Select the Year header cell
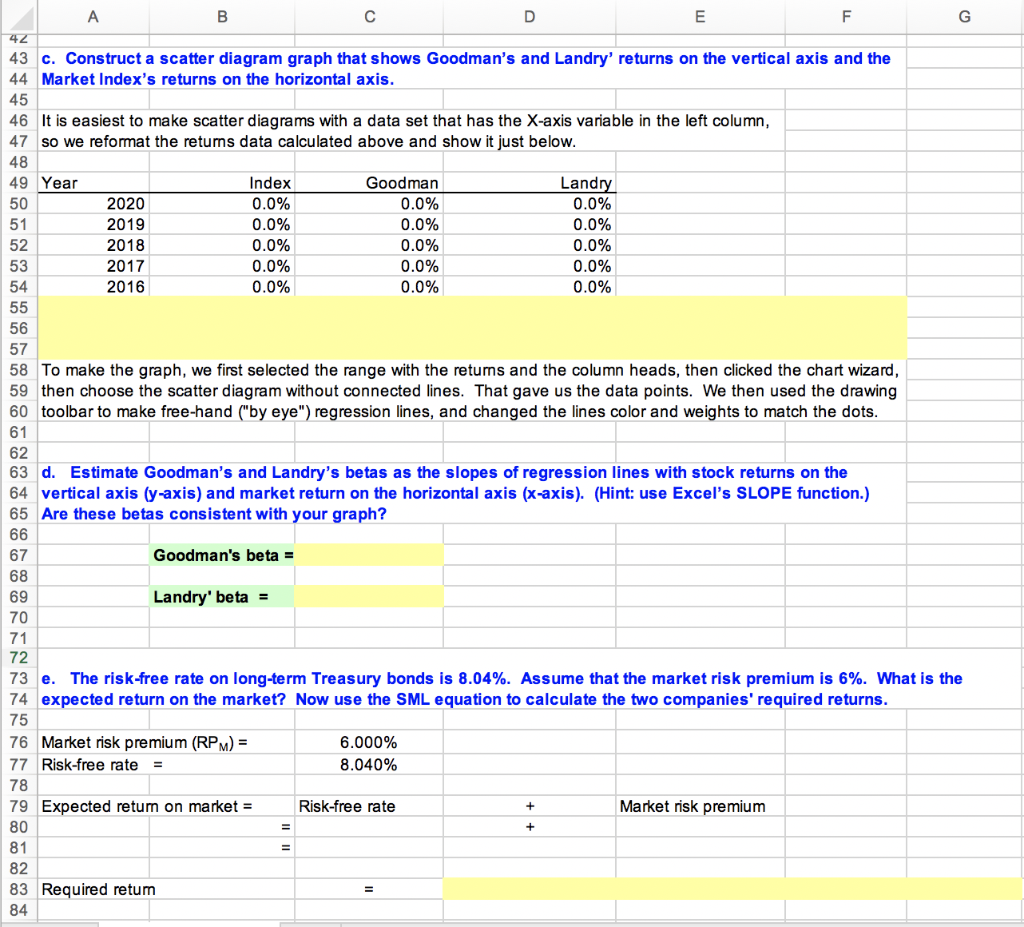The image size is (1024, 927). point(92,182)
